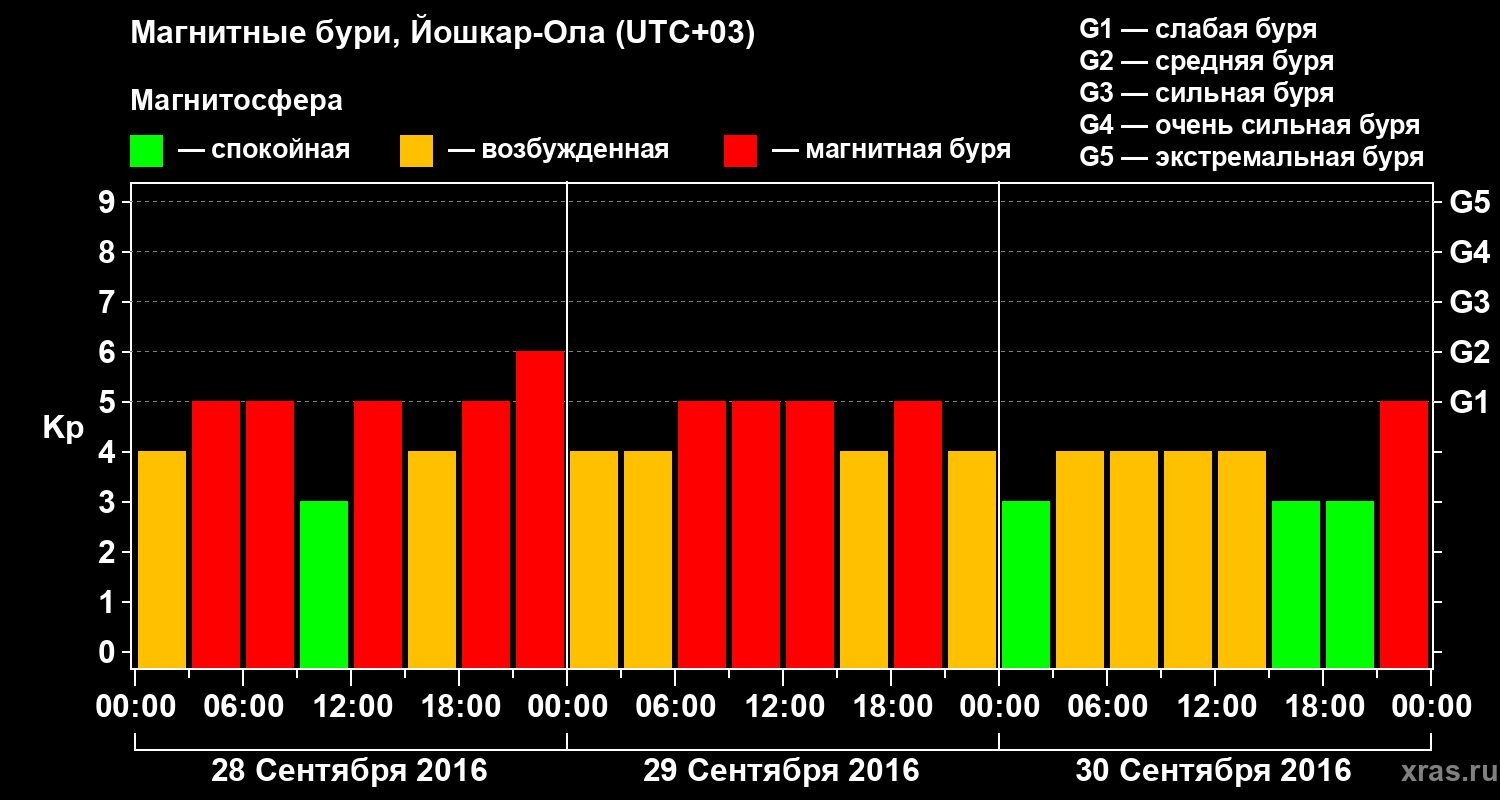Click the only green bar on 28 September
The height and width of the screenshot is (800, 1500).
coord(324,584)
